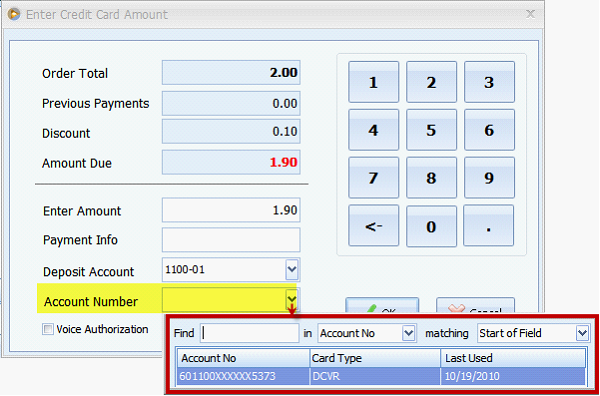Open the Deposit Account dropdown arrow
This screenshot has height=396, width=600.
pos(292,270)
